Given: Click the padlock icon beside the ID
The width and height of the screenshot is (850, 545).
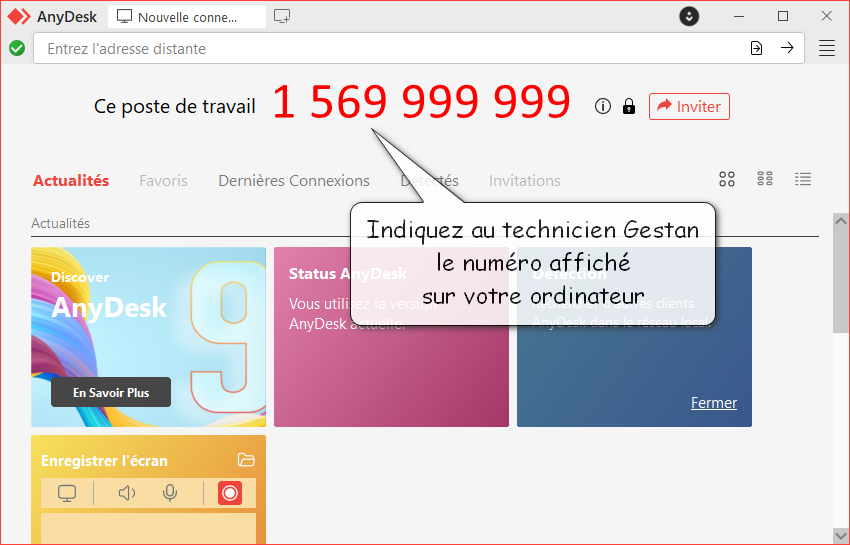Looking at the screenshot, I should coord(629,106).
